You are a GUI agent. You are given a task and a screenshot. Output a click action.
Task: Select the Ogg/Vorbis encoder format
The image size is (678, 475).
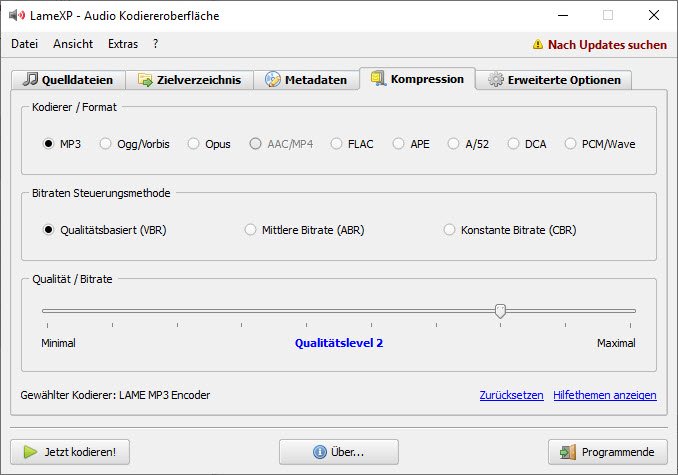pos(106,144)
